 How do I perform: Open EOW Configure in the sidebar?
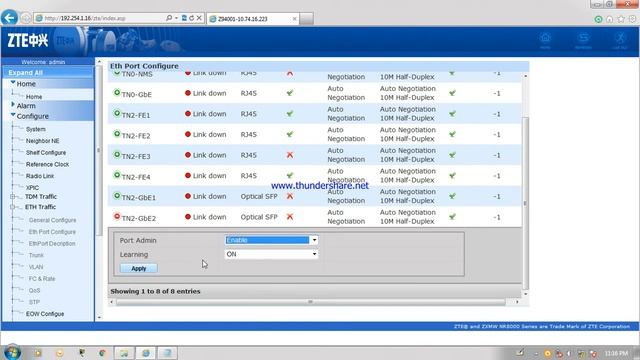tap(45, 314)
